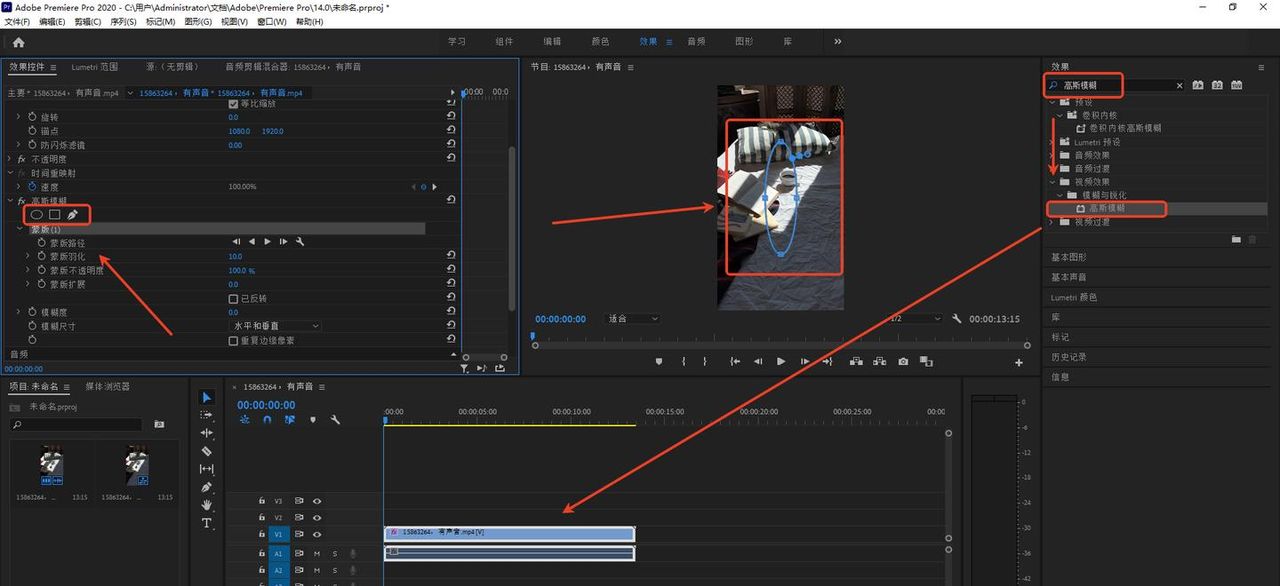Screen dimensions: 1280x586
Task: Open the 基本图形 panel
Action: pyautogui.click(x=1068, y=257)
